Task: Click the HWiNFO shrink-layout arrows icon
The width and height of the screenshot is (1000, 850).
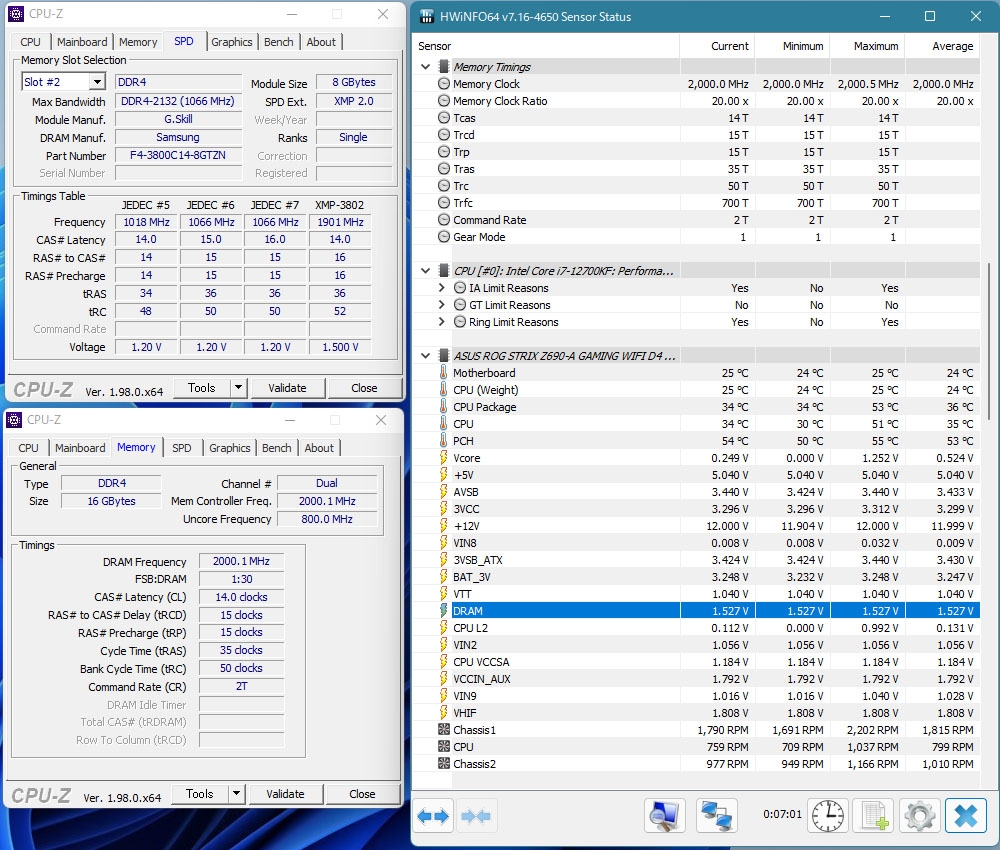Action: (x=476, y=816)
